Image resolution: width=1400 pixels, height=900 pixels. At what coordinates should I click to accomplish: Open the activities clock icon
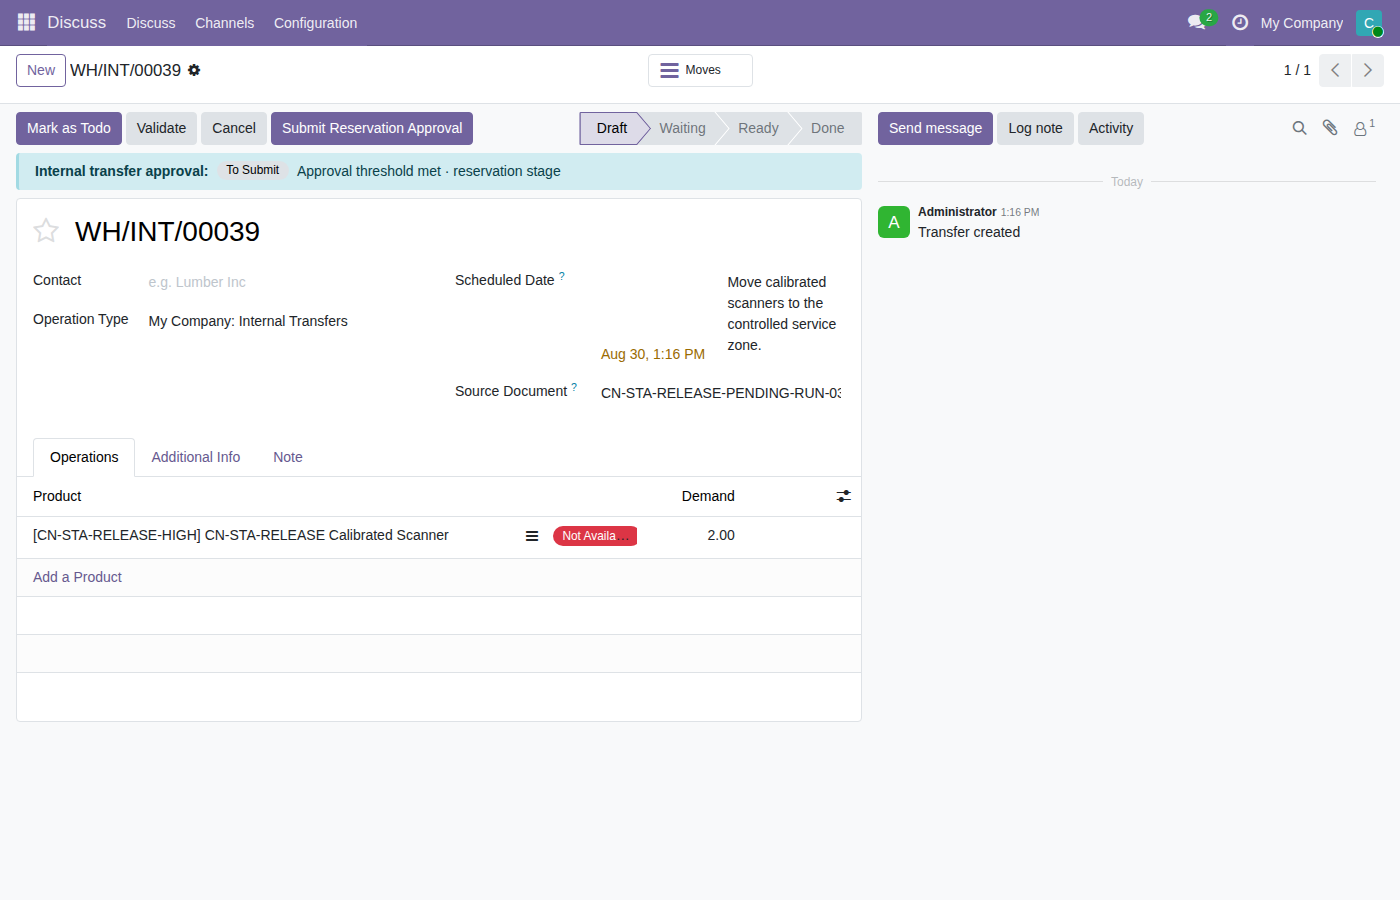click(x=1240, y=22)
